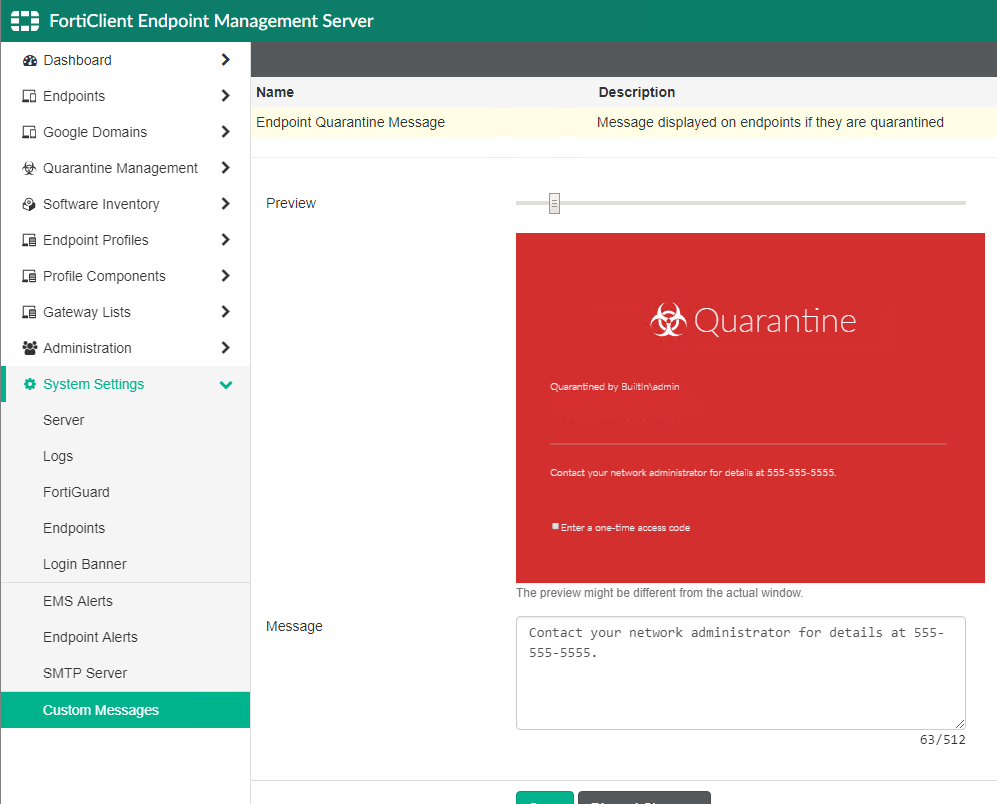Click the '63/512' character counter
997x804 pixels.
(942, 740)
